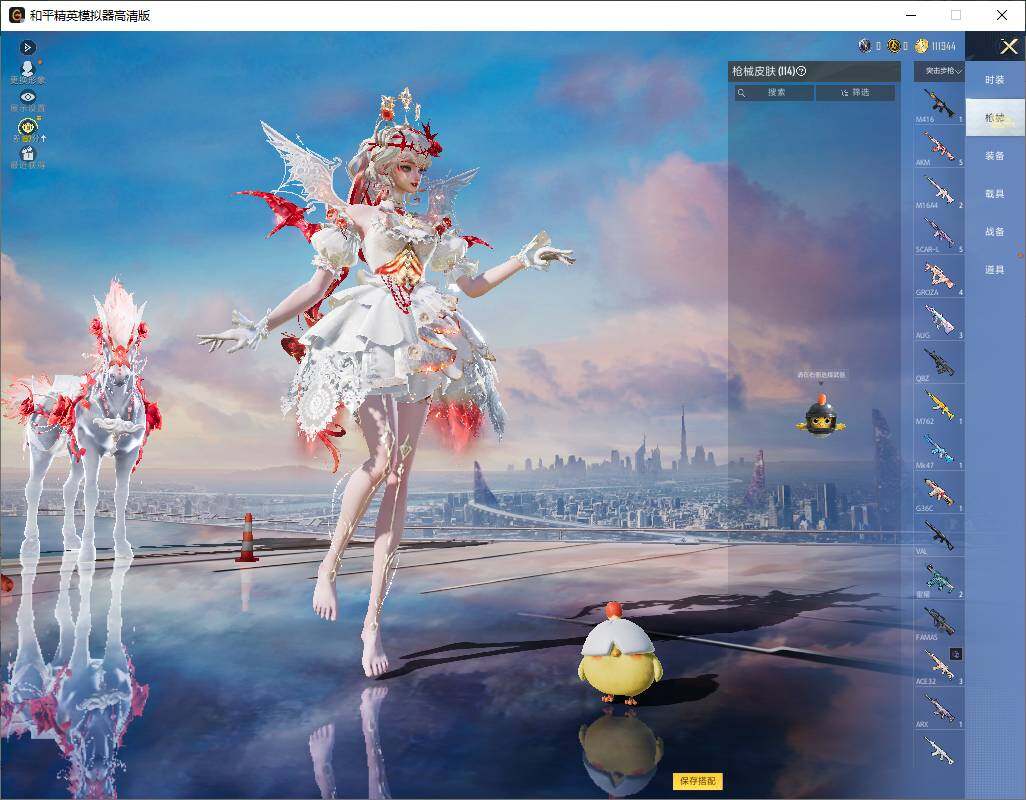Select the ACE32 weapon skin
Screen dimensions: 1026x800
coord(939,665)
